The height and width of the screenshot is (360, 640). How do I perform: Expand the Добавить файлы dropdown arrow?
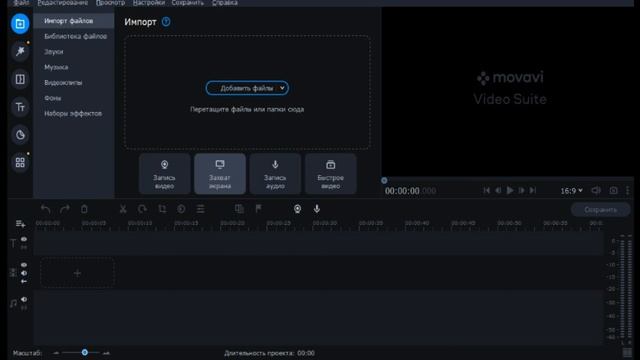[282, 88]
